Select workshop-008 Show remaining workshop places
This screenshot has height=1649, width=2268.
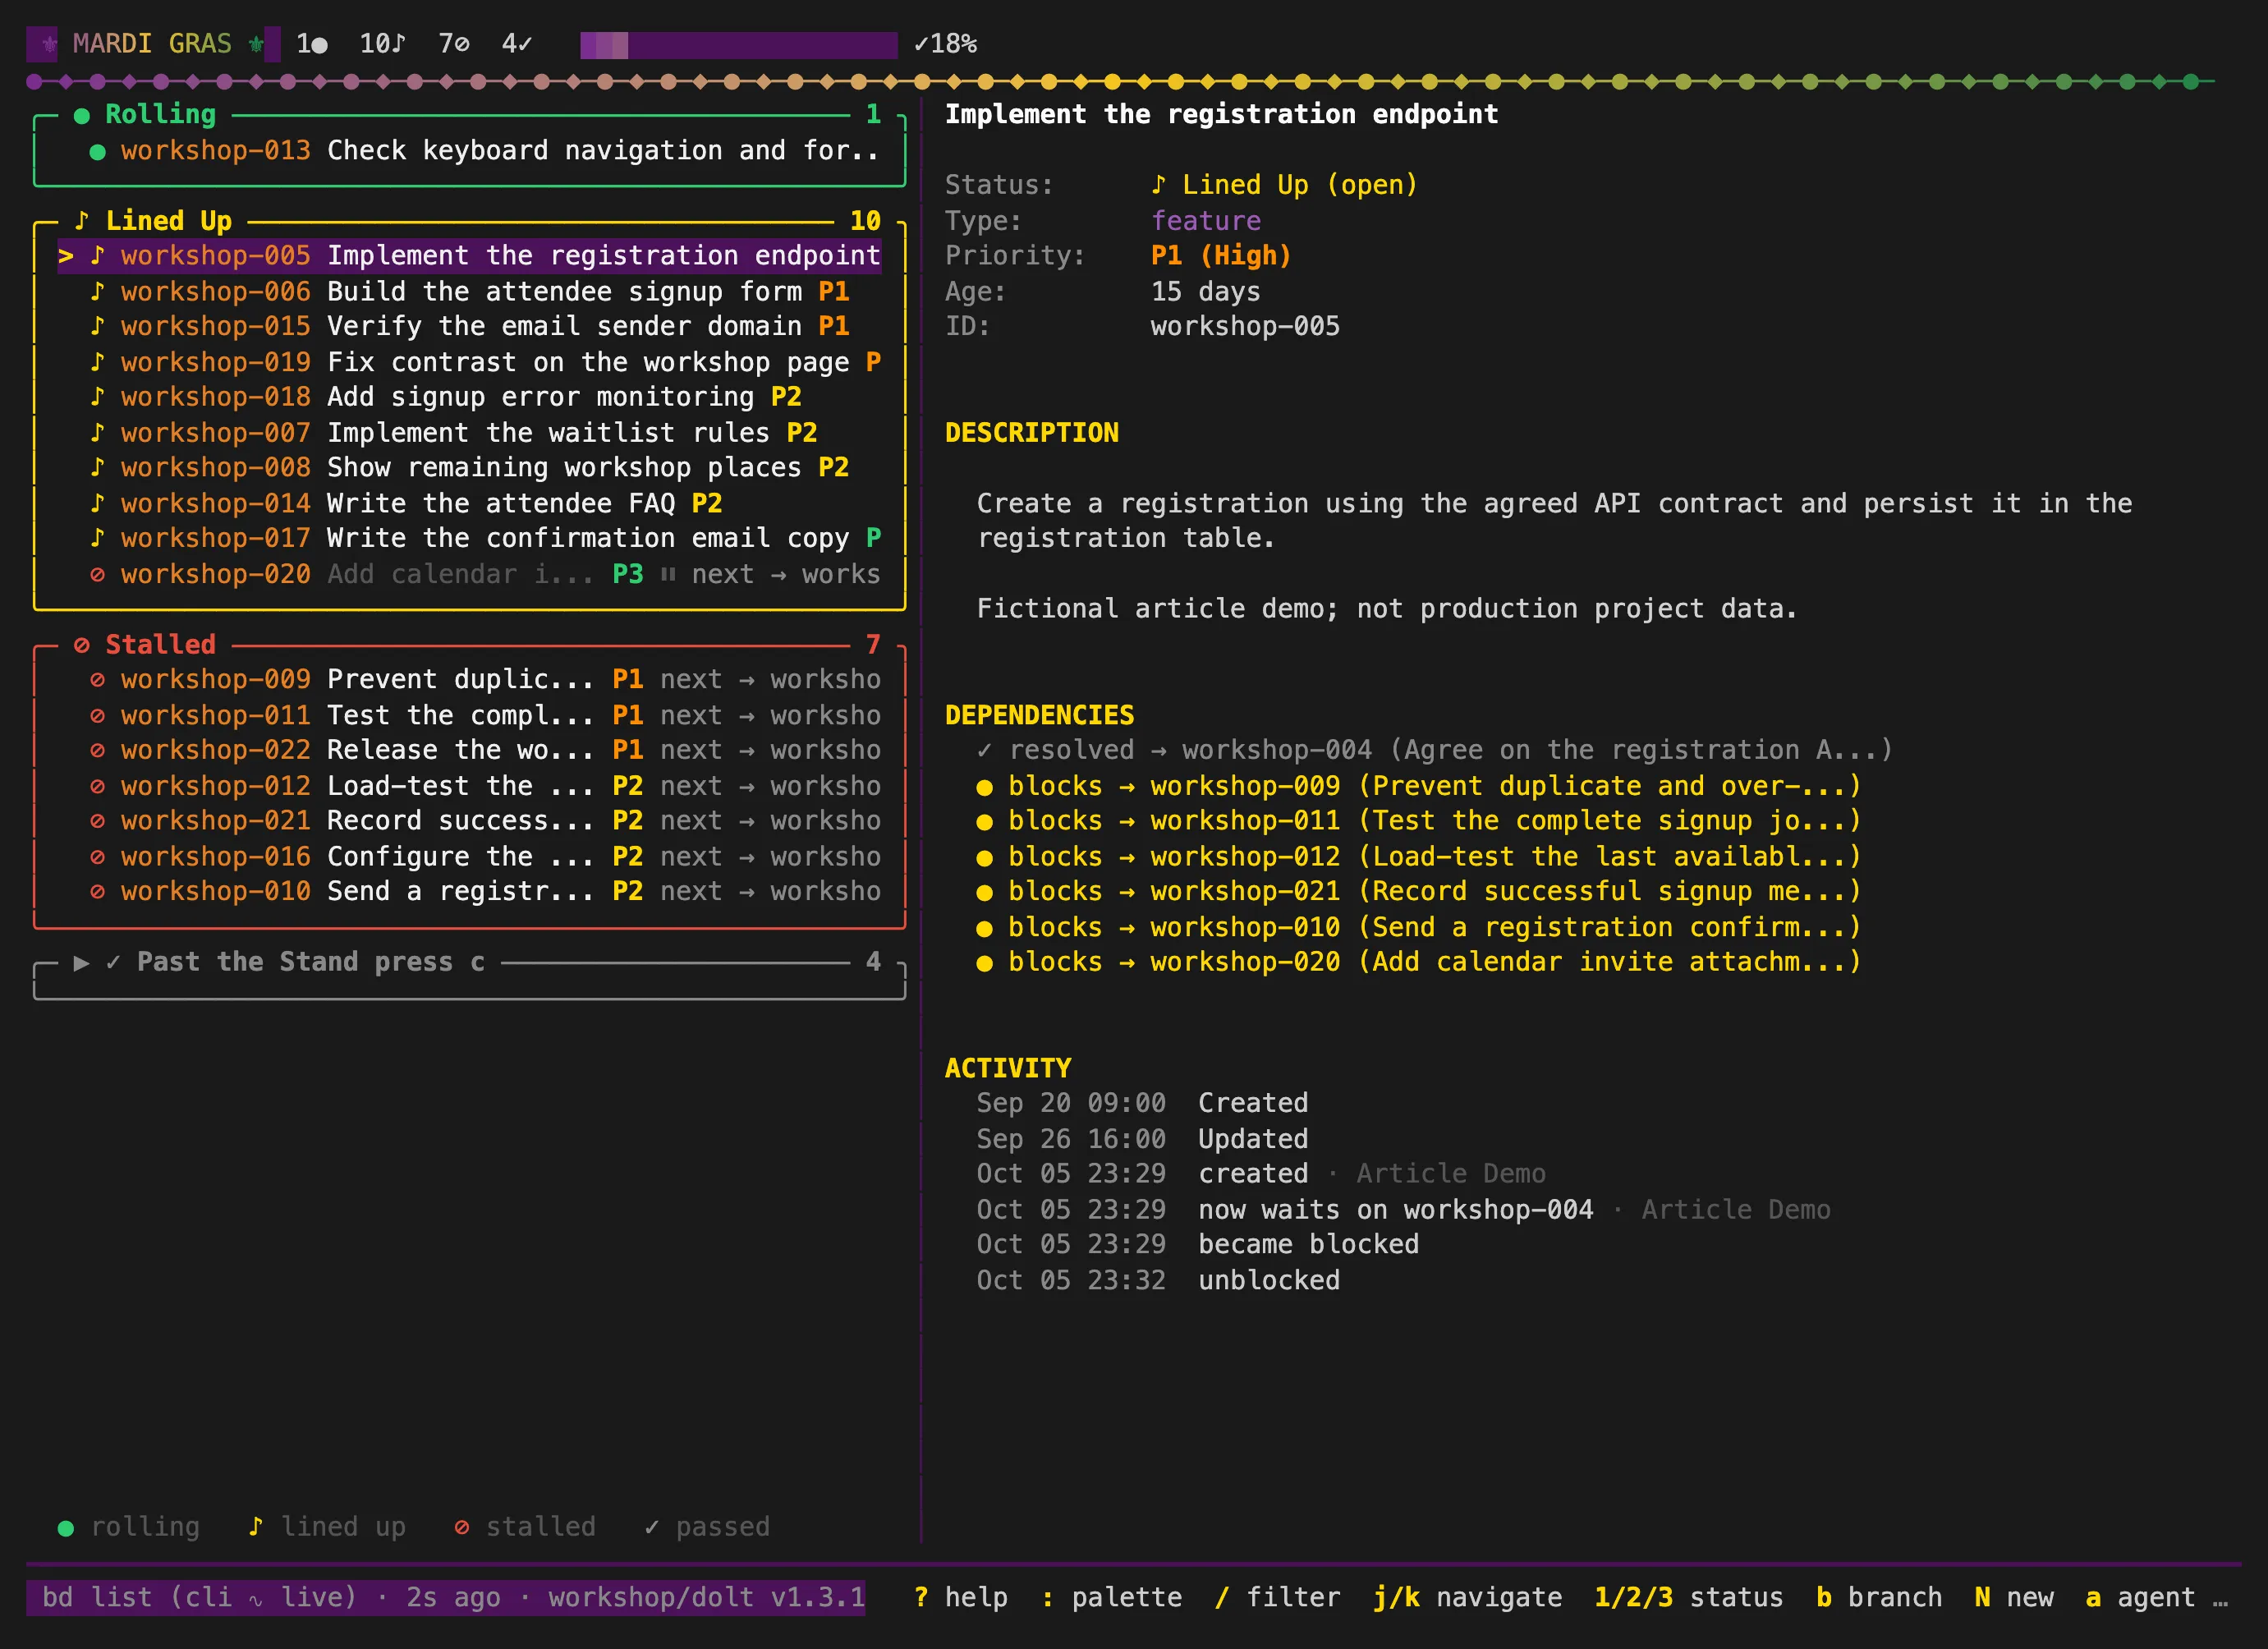pos(469,468)
